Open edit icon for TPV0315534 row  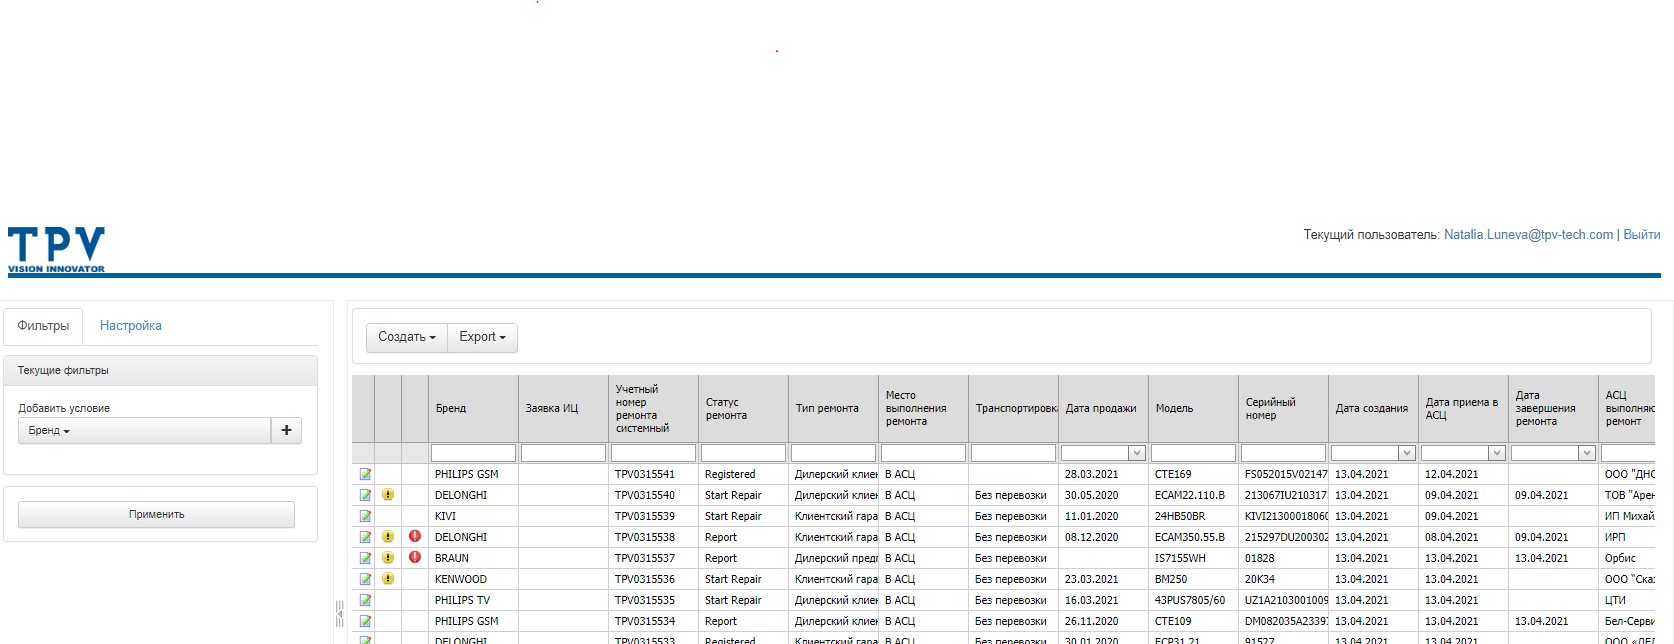(x=365, y=621)
